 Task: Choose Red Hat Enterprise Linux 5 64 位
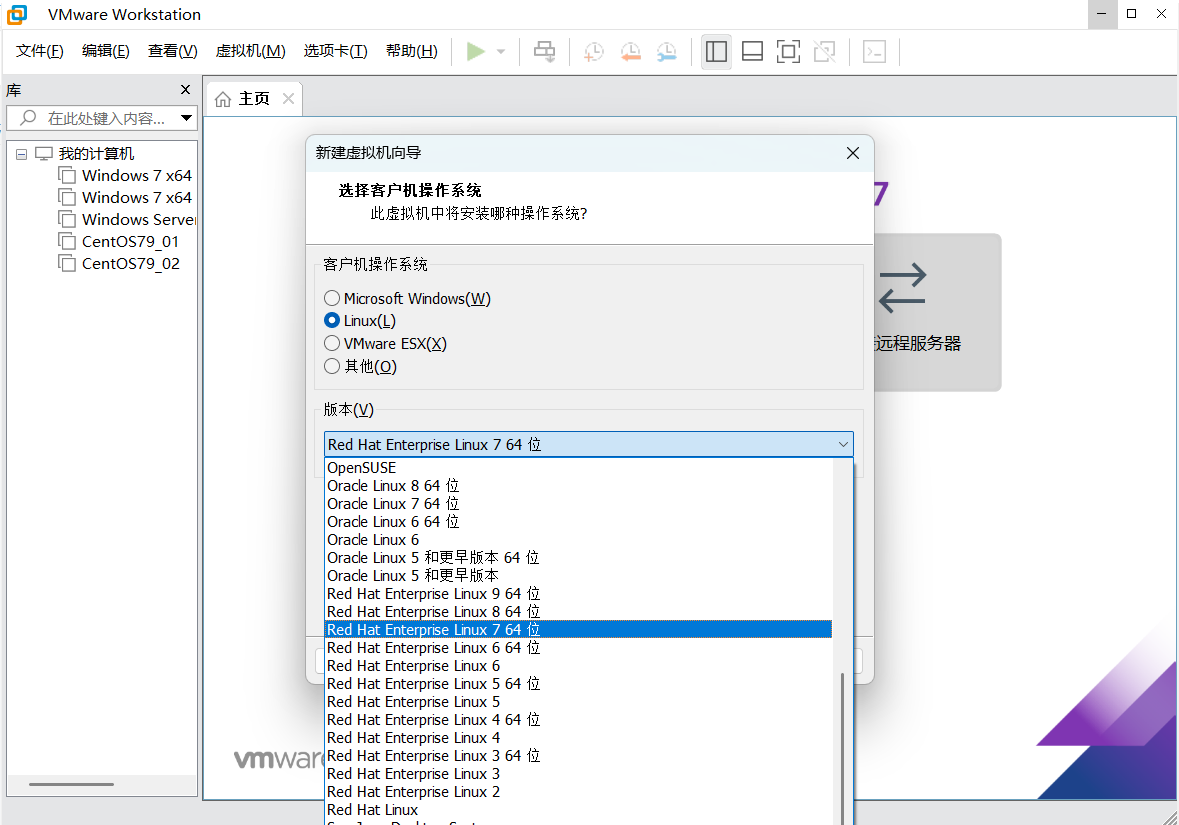tap(578, 684)
